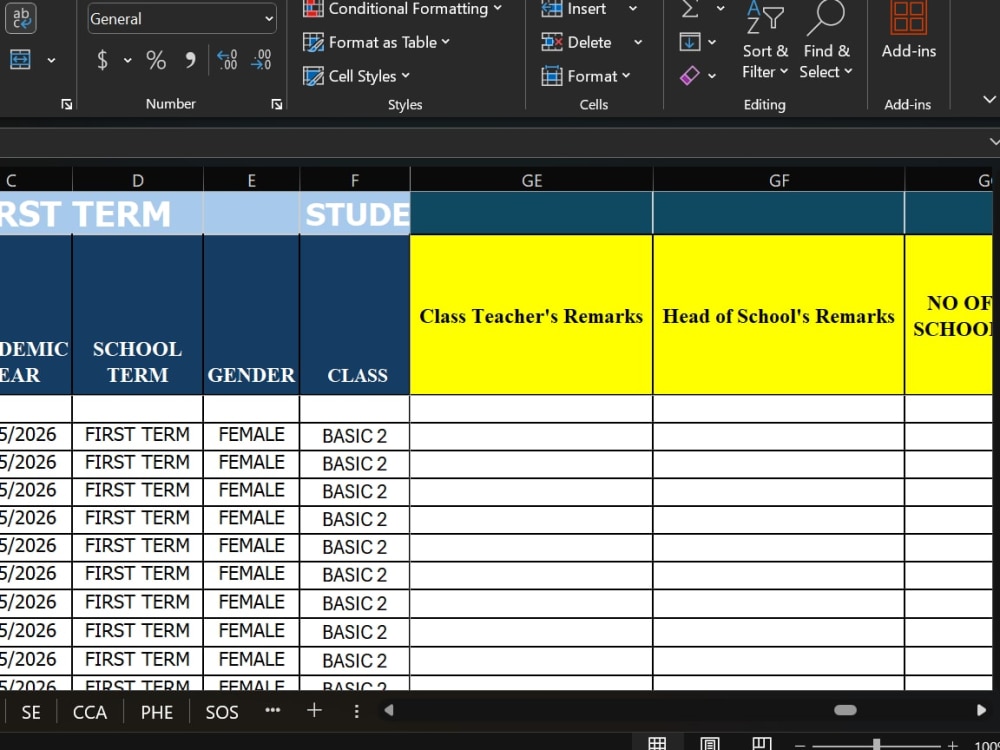Viewport: 1000px width, 750px height.
Task: Select column GE header
Action: tap(531, 180)
